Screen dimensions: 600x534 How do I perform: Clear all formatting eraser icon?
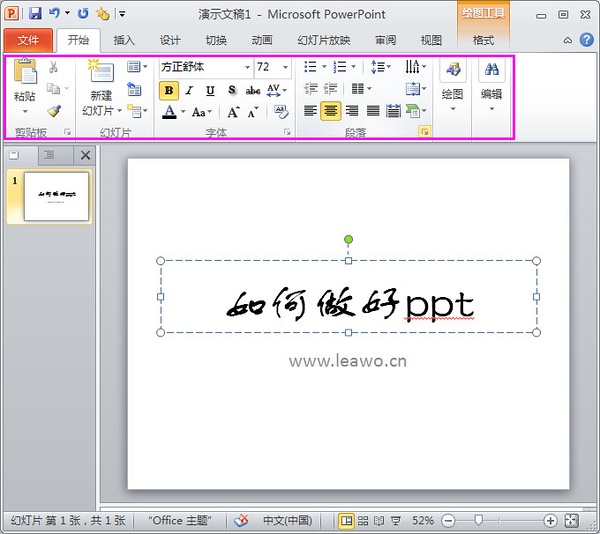281,111
